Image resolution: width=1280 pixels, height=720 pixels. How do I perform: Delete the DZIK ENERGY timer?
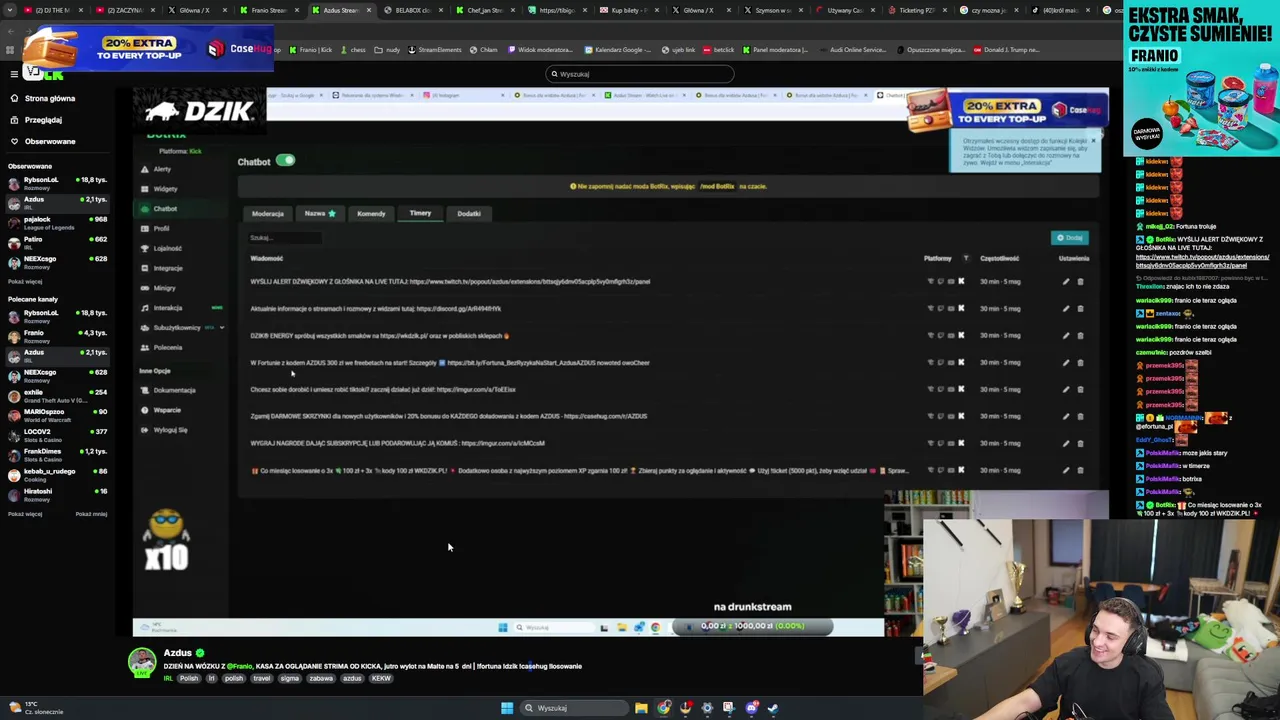1080,336
